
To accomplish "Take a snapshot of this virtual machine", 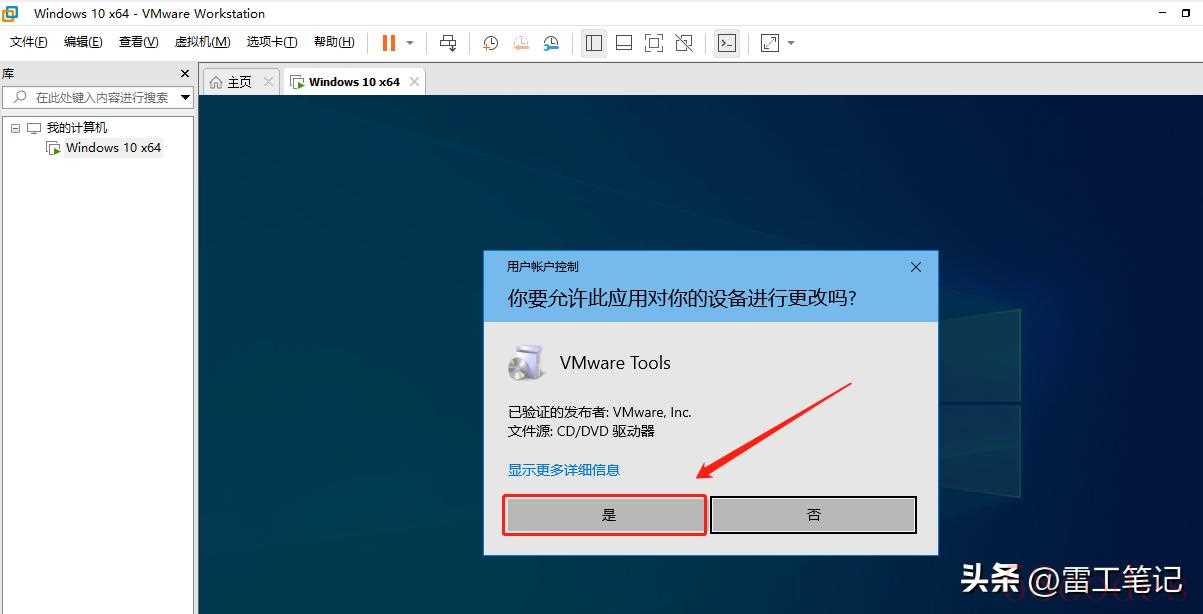I will pos(490,43).
